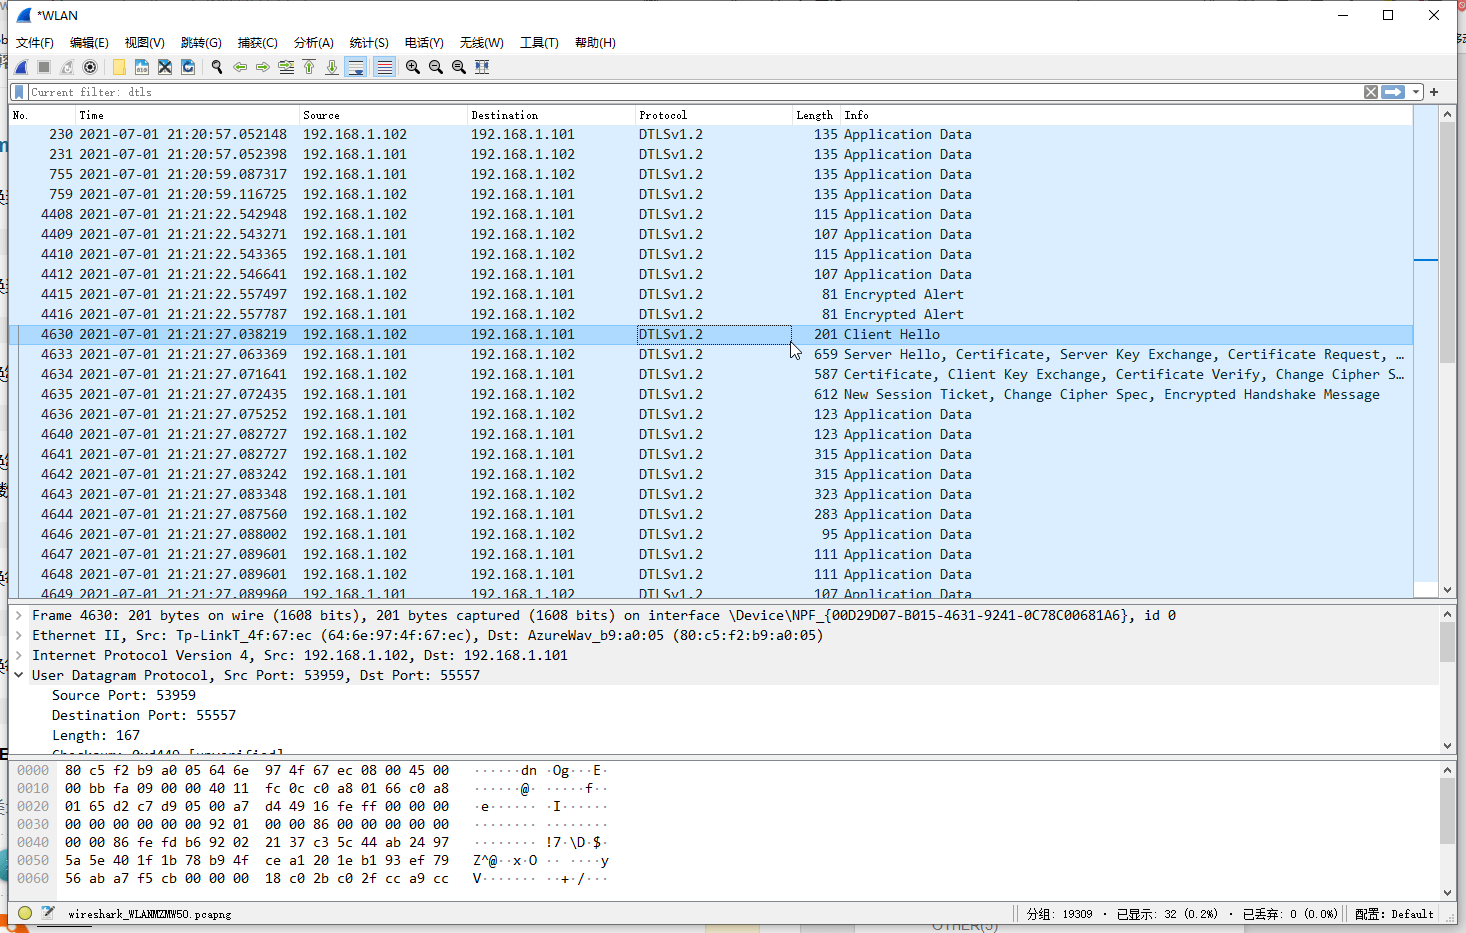Reload the capture file
Screen dimensions: 1466x933
(188, 67)
